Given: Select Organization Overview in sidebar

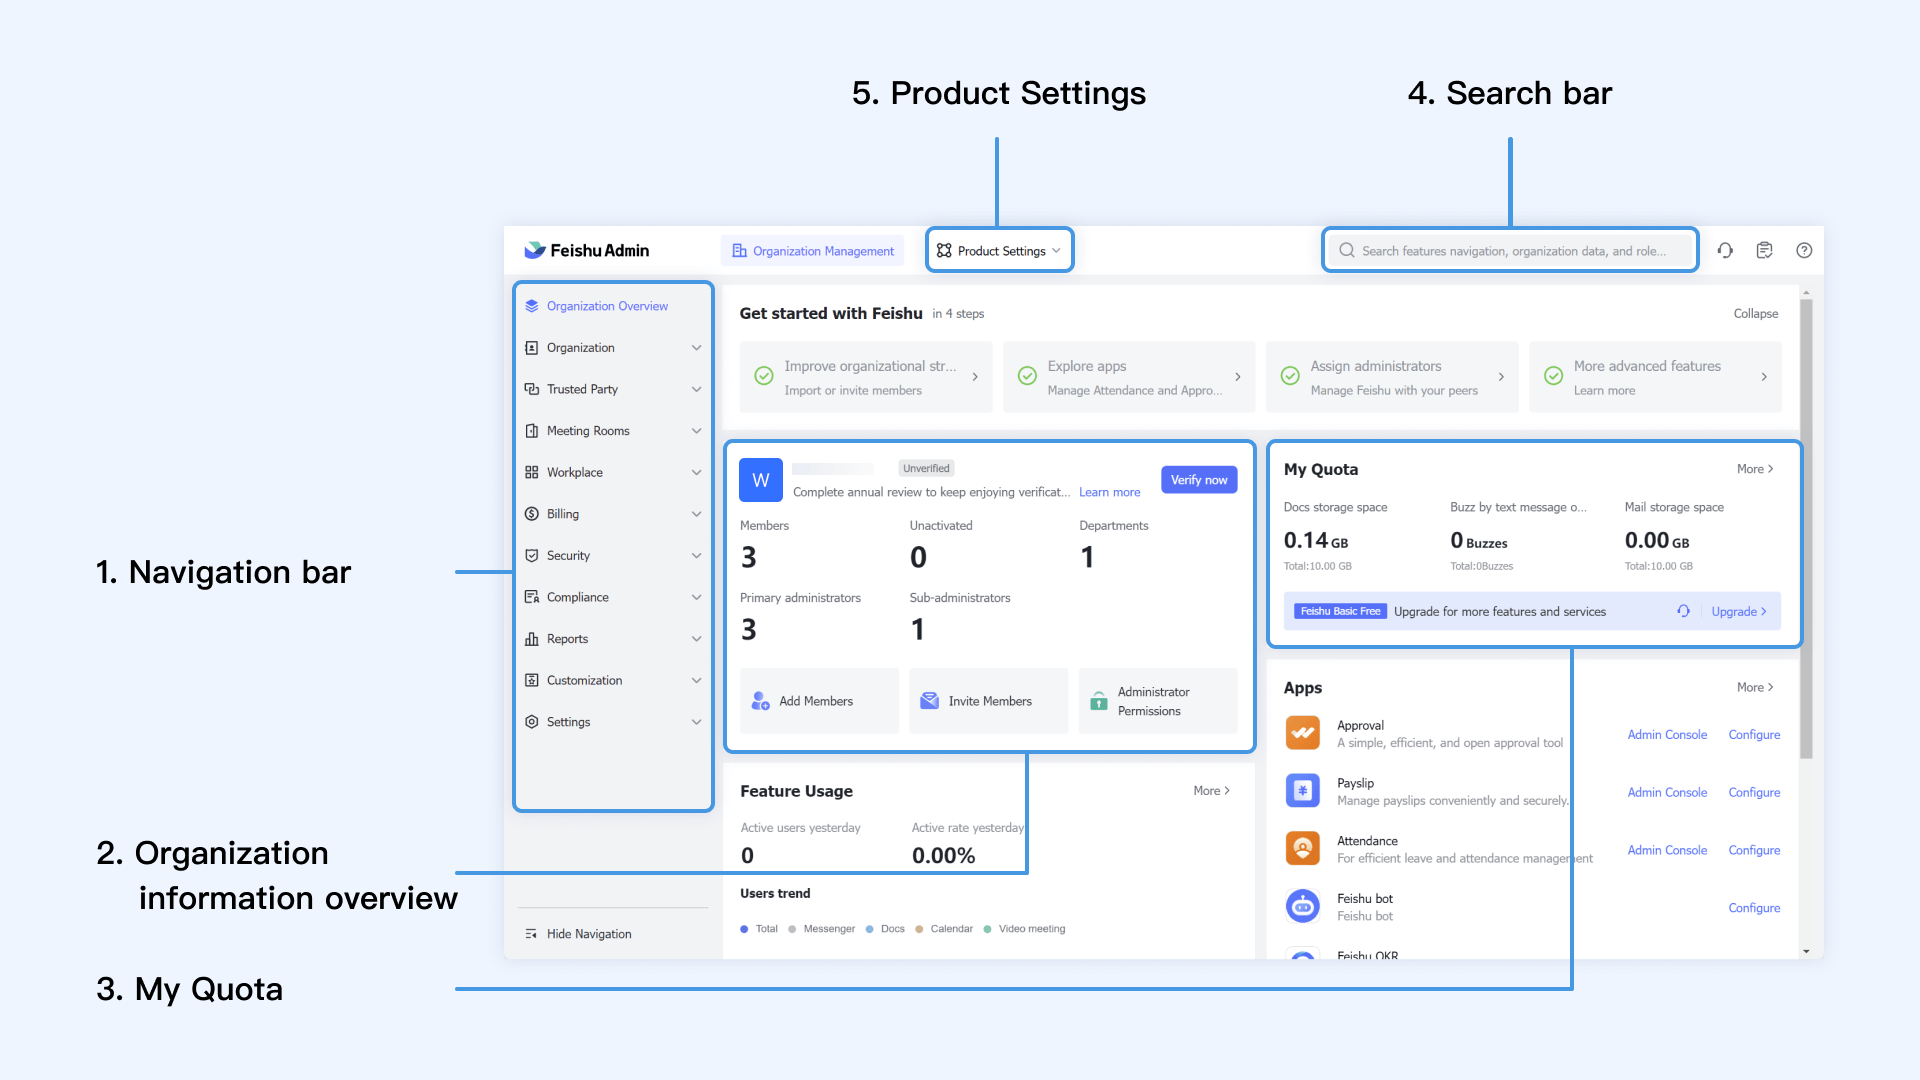Looking at the screenshot, I should pos(607,306).
